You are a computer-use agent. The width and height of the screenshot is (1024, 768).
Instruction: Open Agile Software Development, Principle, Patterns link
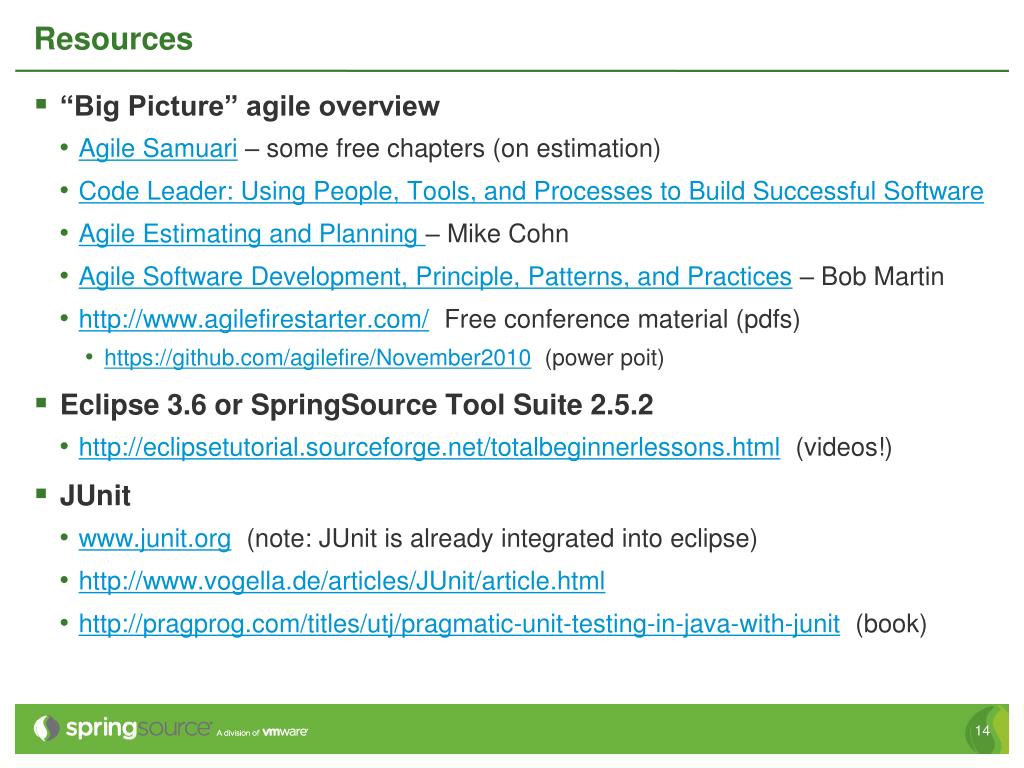435,277
